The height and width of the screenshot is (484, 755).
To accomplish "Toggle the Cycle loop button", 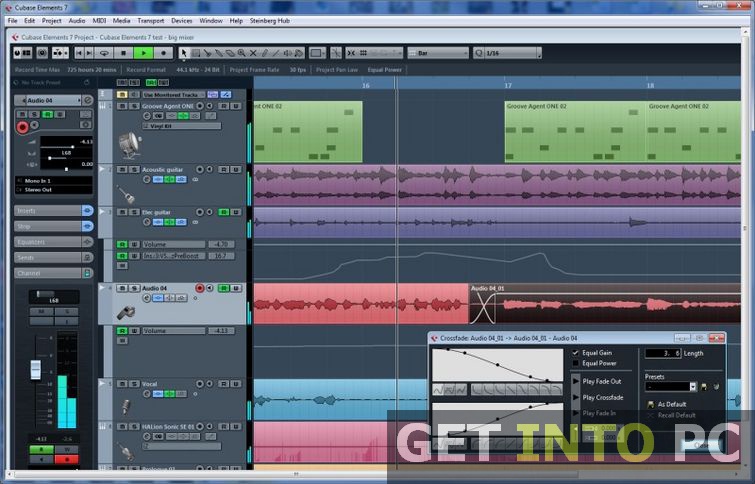I will click(104, 53).
